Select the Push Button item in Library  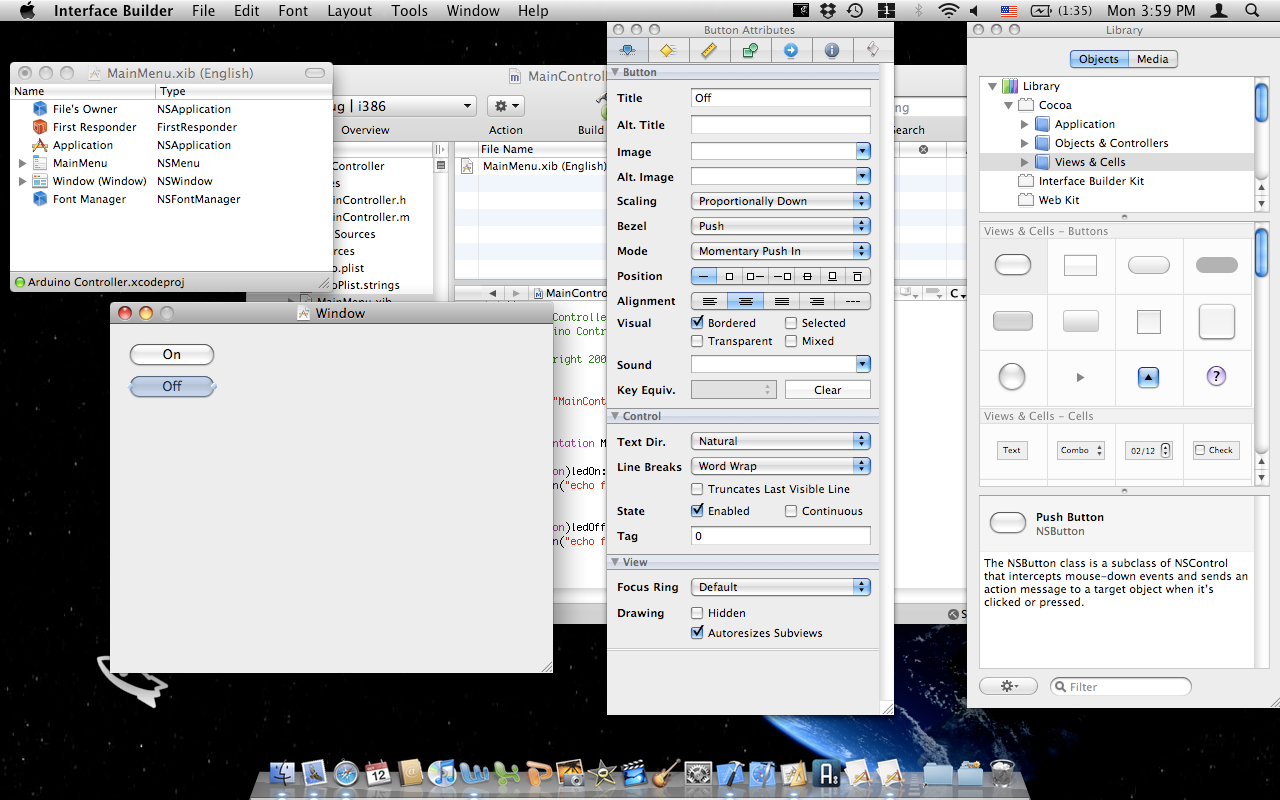pyautogui.click(x=1013, y=265)
